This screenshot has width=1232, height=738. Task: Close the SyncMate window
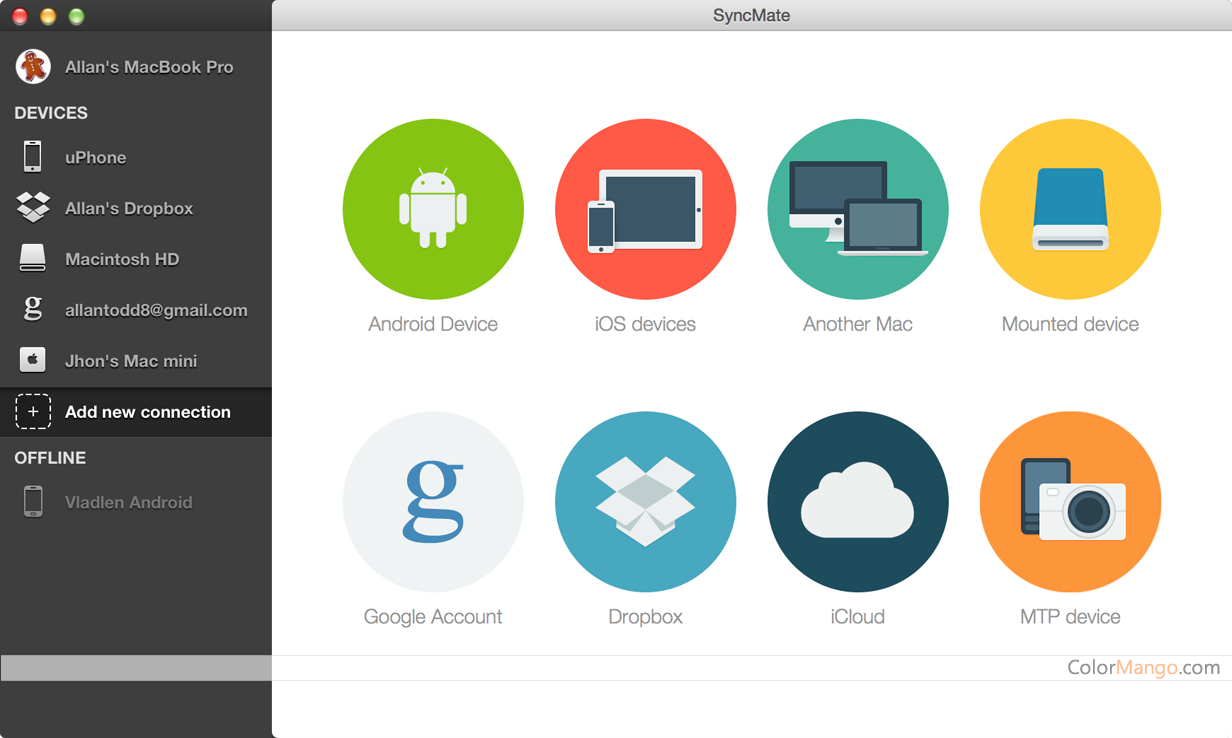tap(19, 16)
